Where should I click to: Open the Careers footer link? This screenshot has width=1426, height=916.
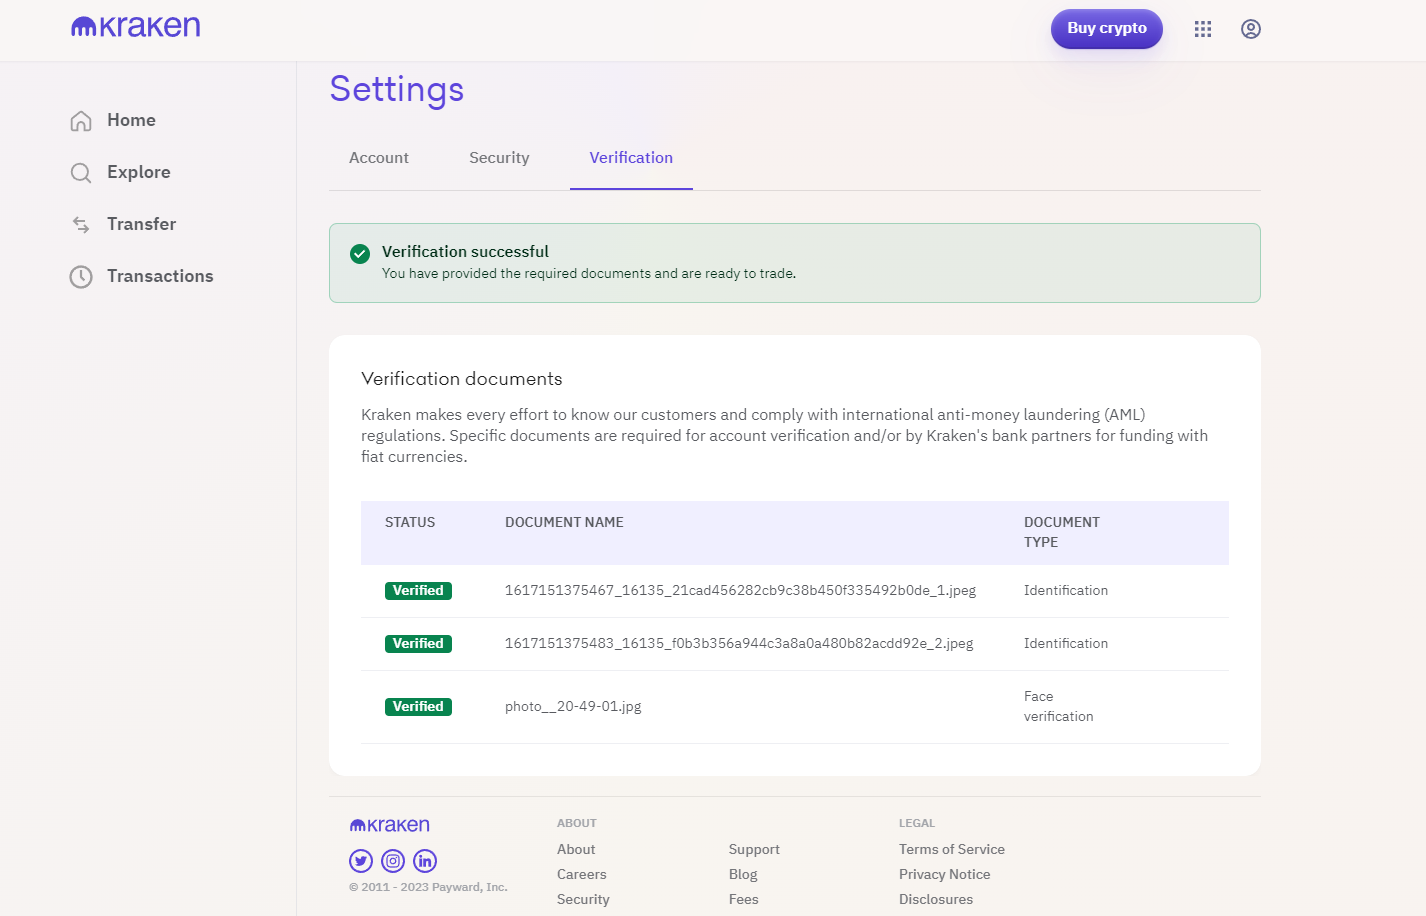coord(582,874)
